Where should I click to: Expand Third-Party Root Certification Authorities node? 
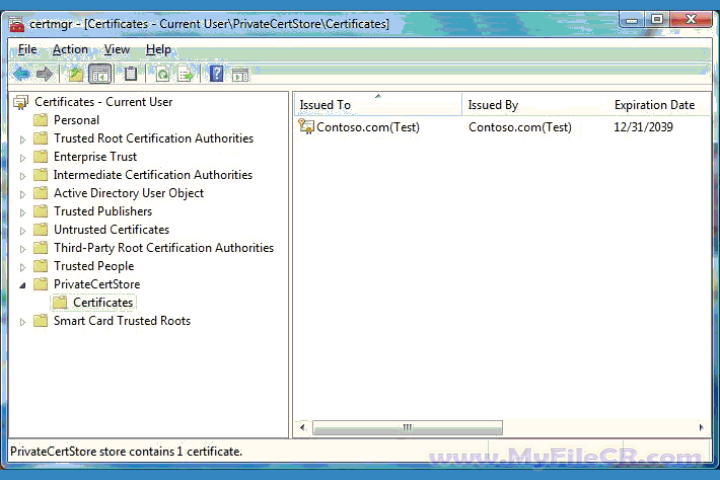point(22,249)
